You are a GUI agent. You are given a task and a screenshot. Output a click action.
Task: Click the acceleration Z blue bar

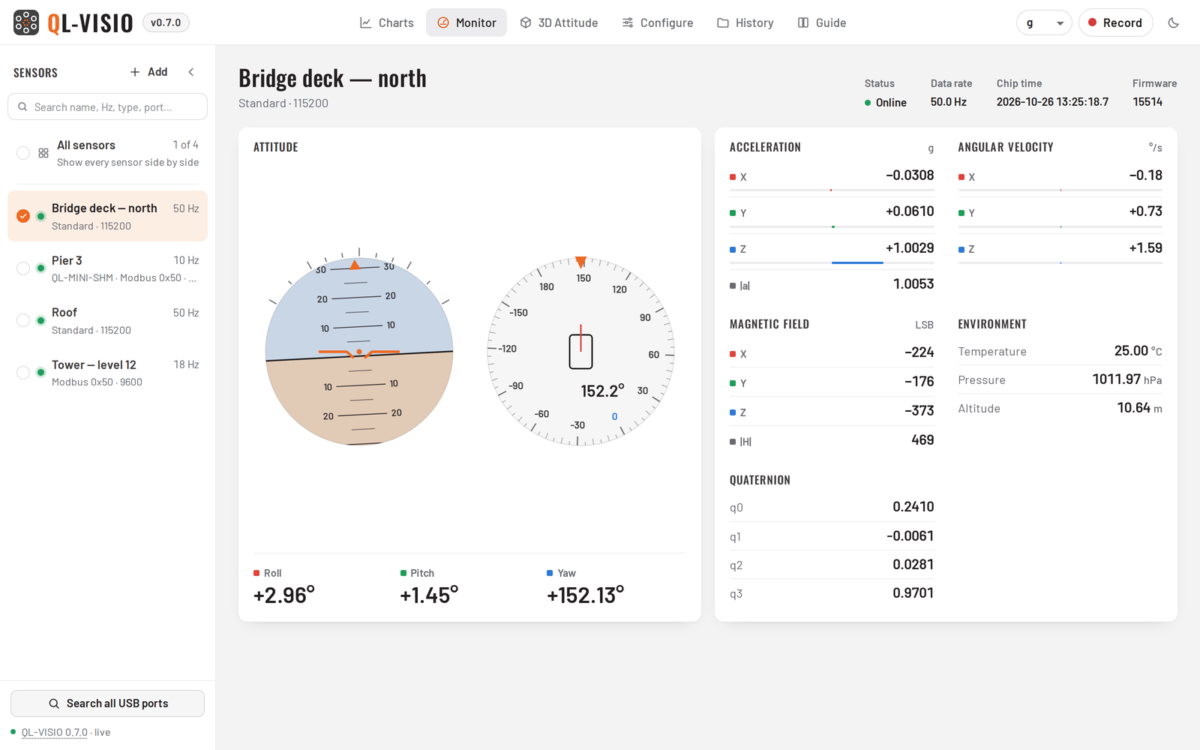pyautogui.click(x=857, y=263)
